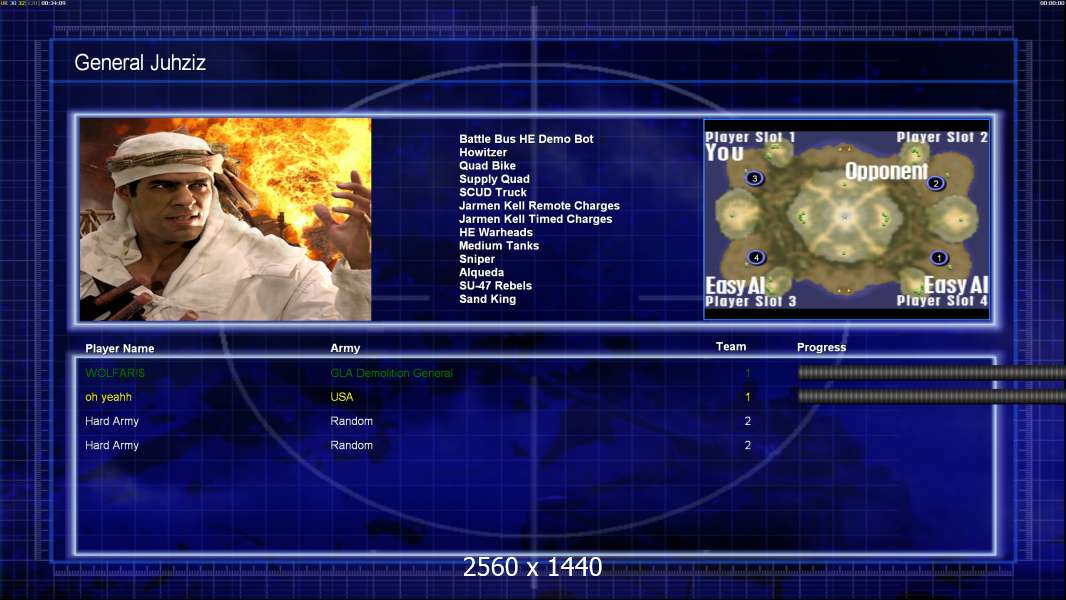The image size is (1066, 600).
Task: Click WOLFARIS loading progress bar
Action: (931, 372)
